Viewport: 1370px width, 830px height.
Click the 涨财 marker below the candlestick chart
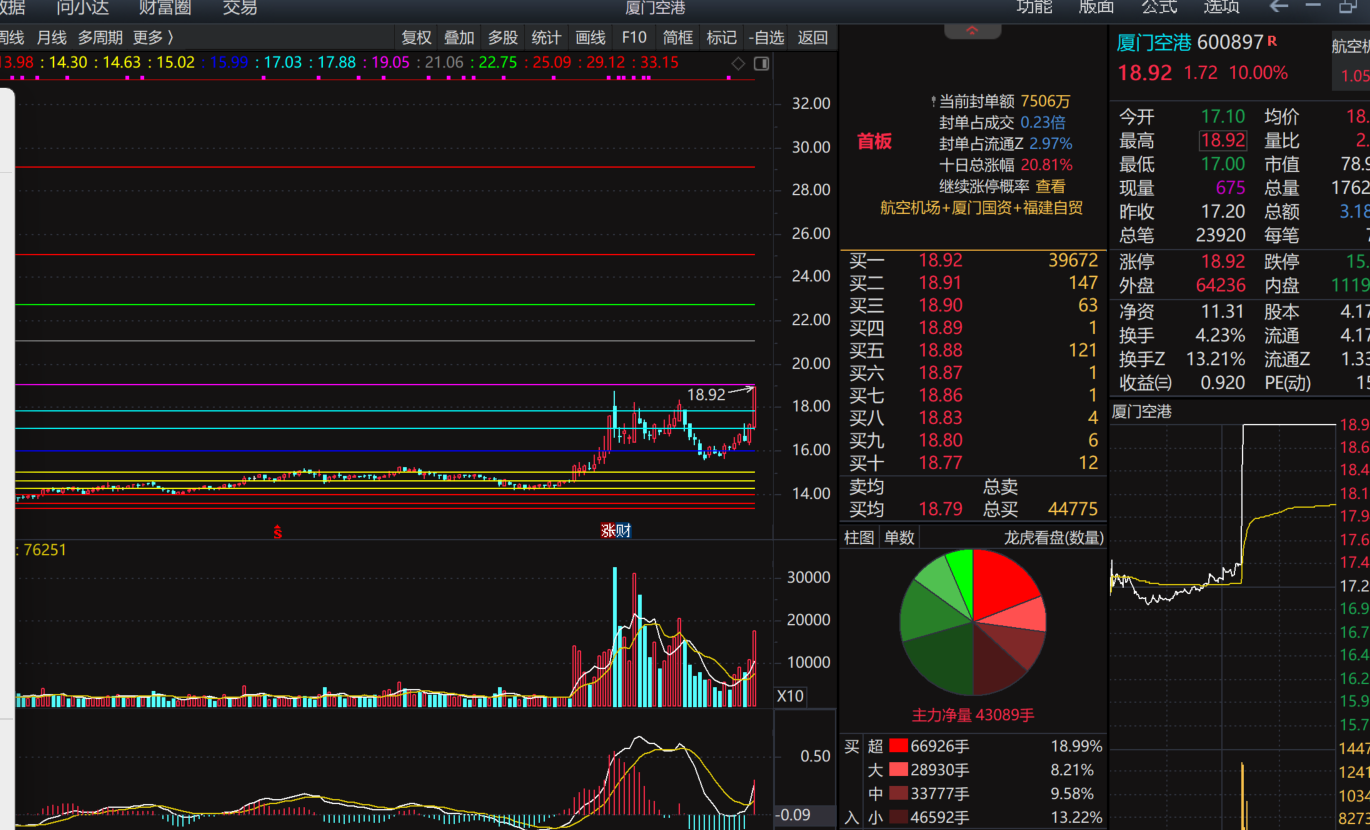pos(615,531)
